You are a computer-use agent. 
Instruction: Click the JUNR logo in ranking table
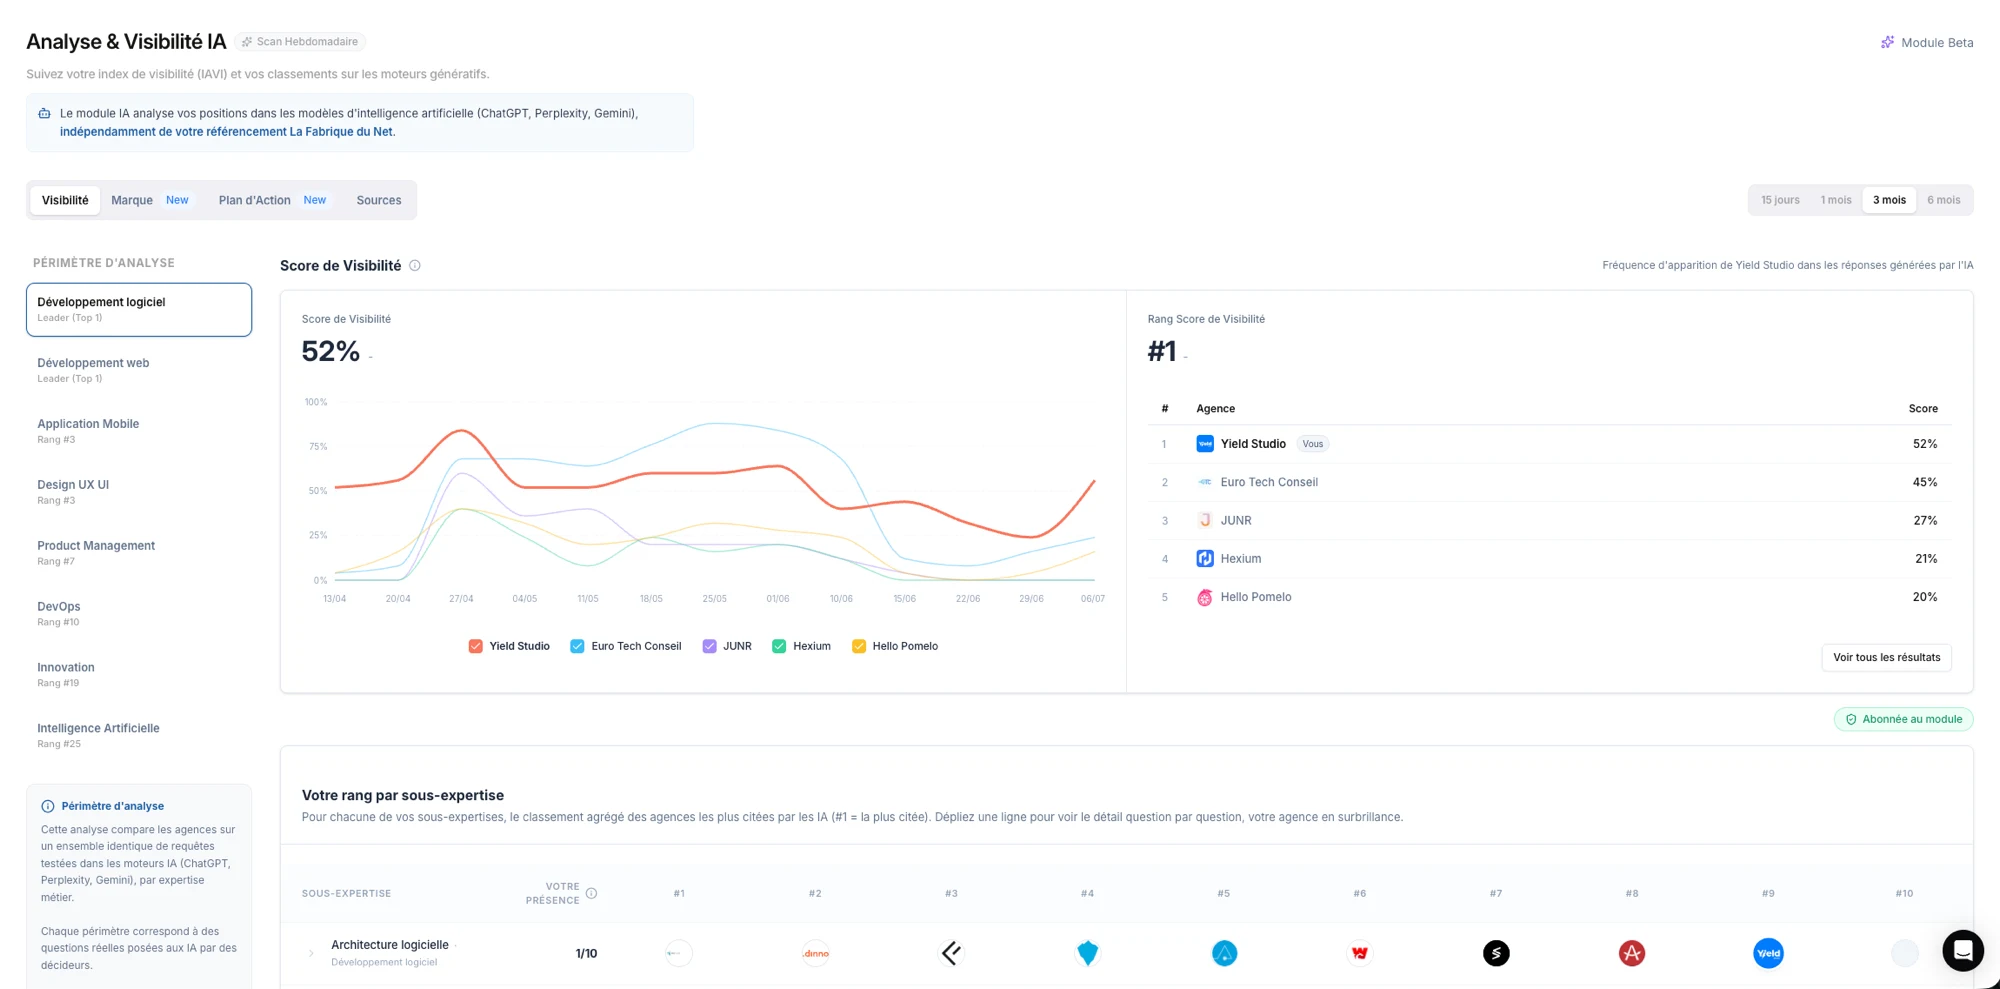1205,521
